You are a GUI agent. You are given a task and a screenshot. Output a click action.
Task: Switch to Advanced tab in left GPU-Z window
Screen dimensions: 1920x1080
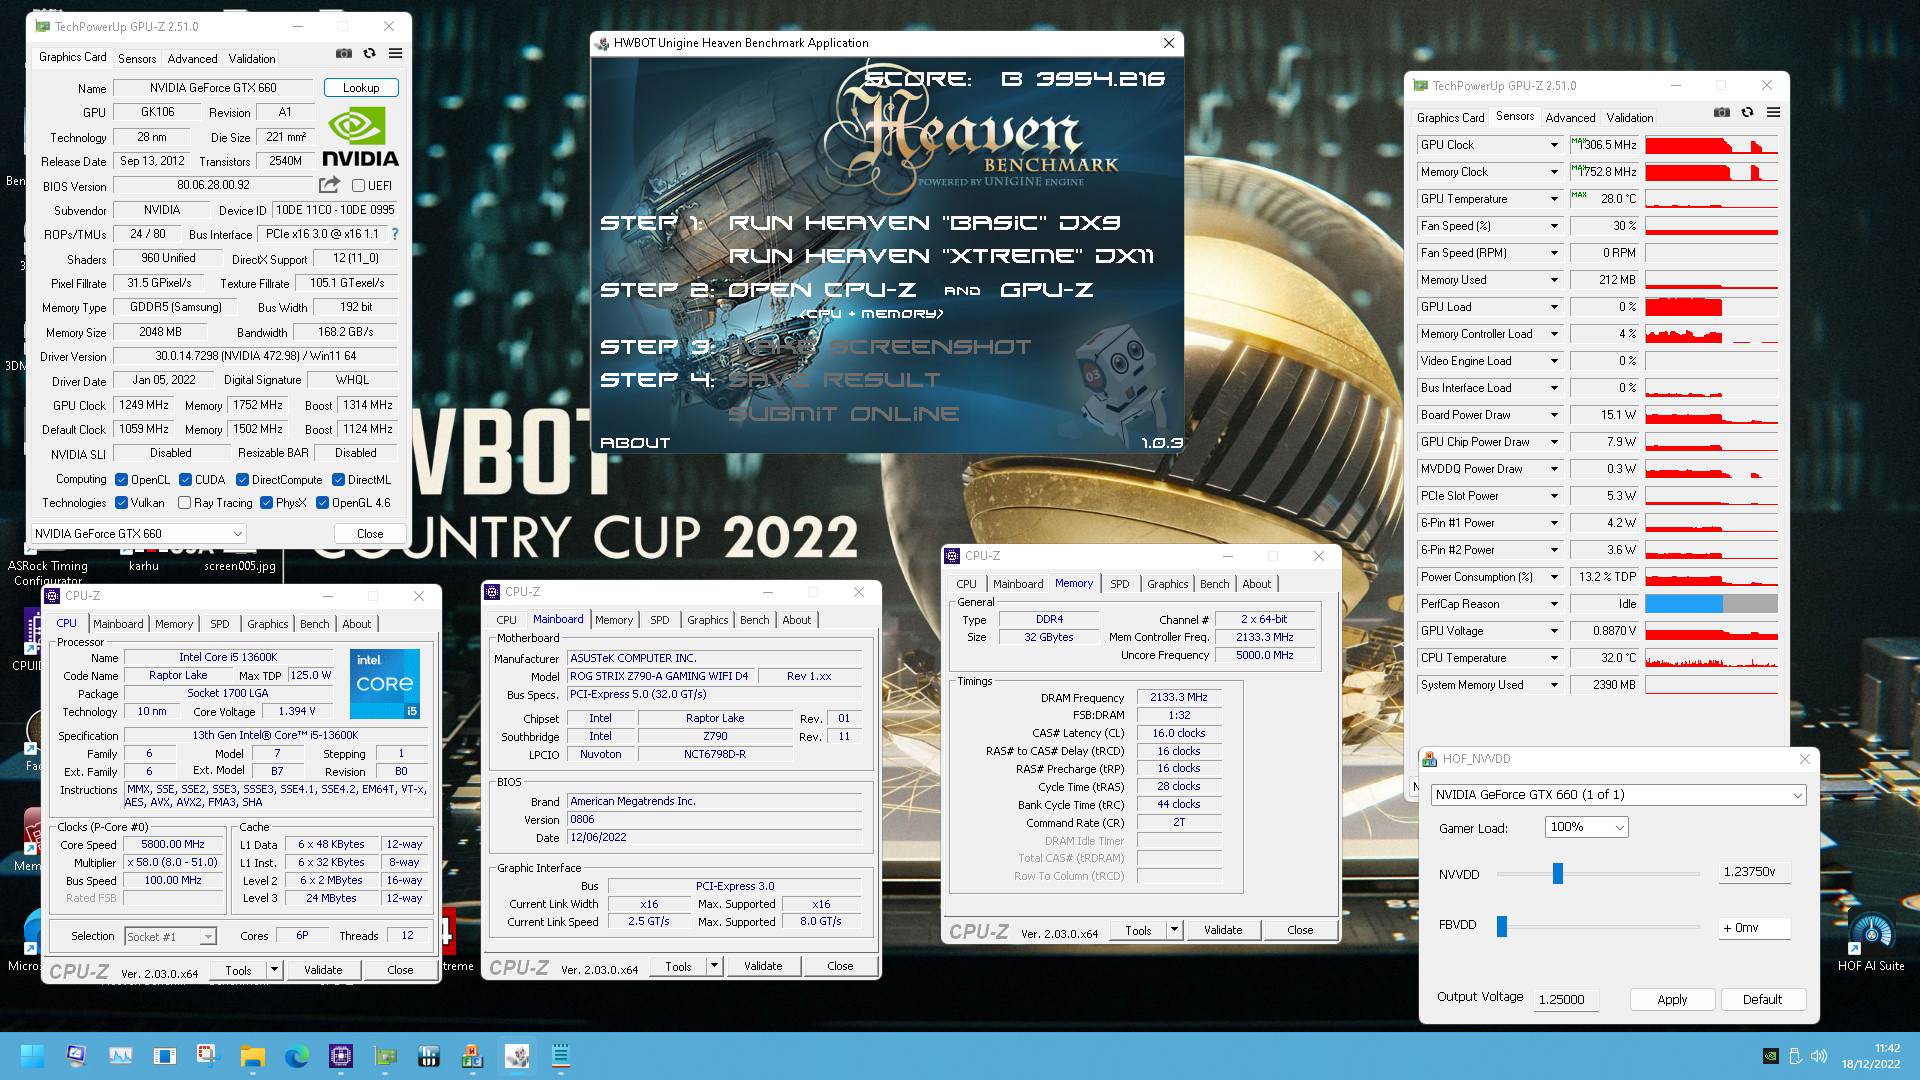coord(192,59)
